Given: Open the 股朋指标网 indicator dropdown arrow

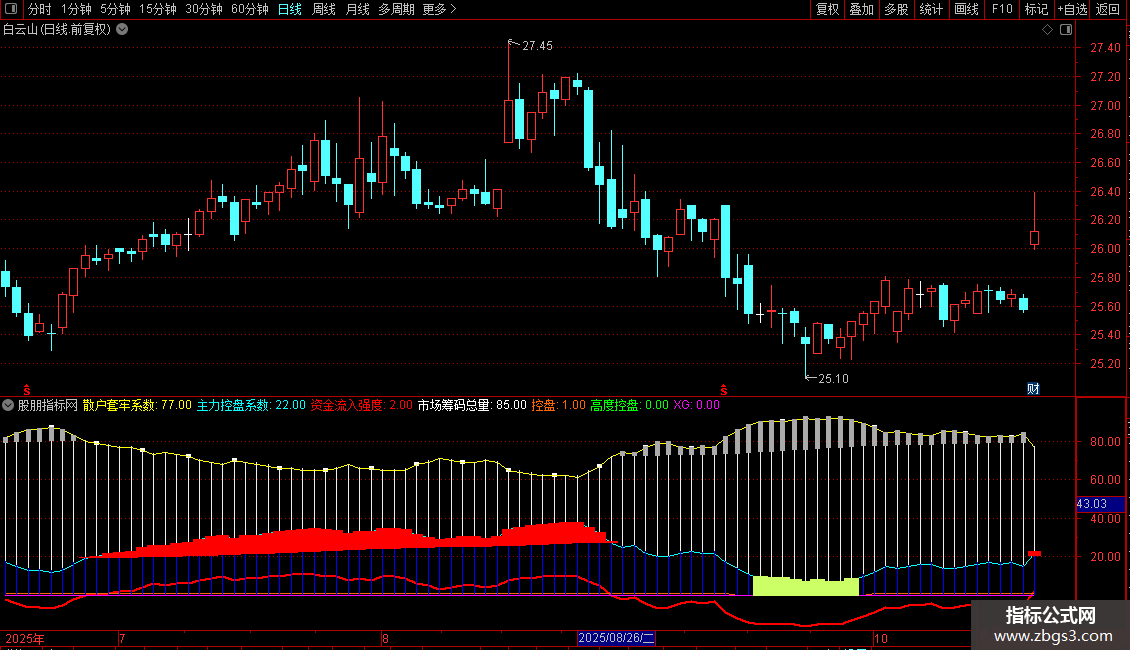Looking at the screenshot, I should [x=8, y=405].
